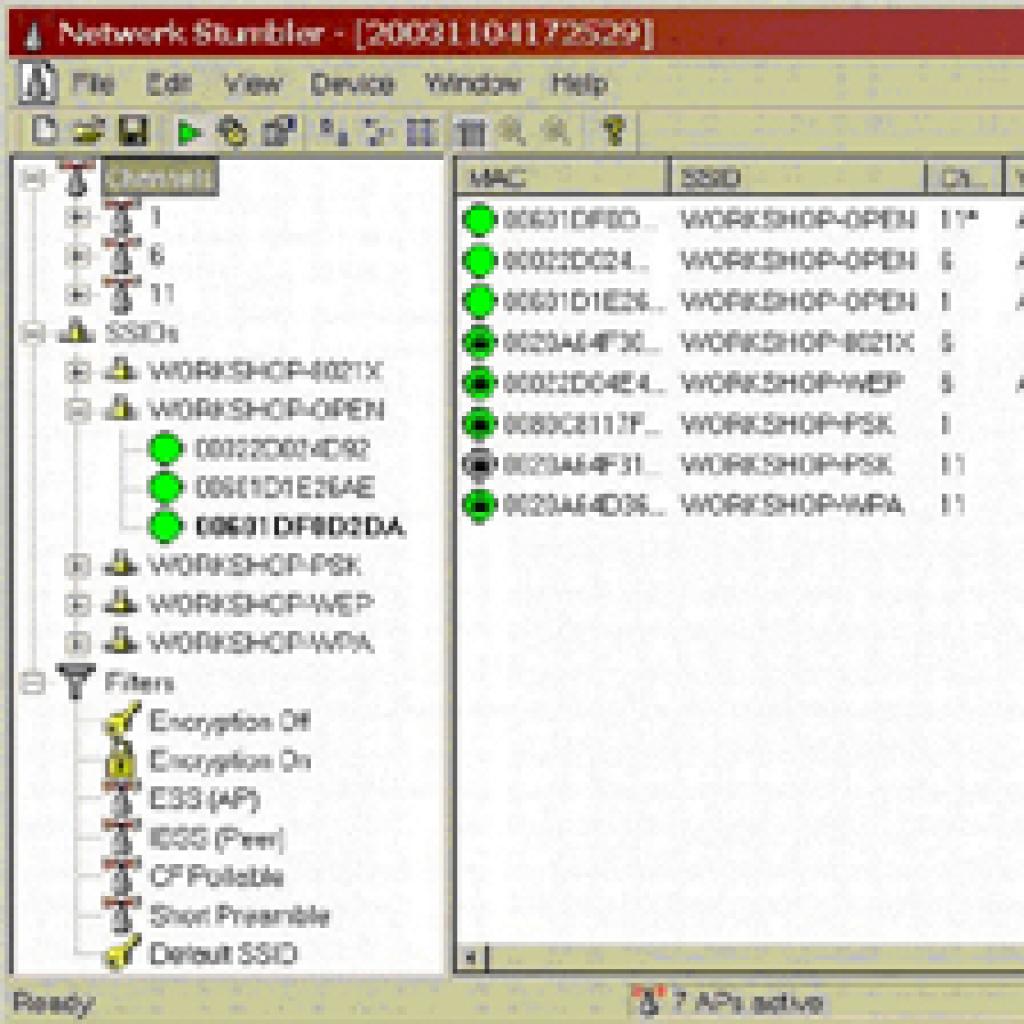
Task: Click the zoom in magnifier icon
Action: (511, 131)
